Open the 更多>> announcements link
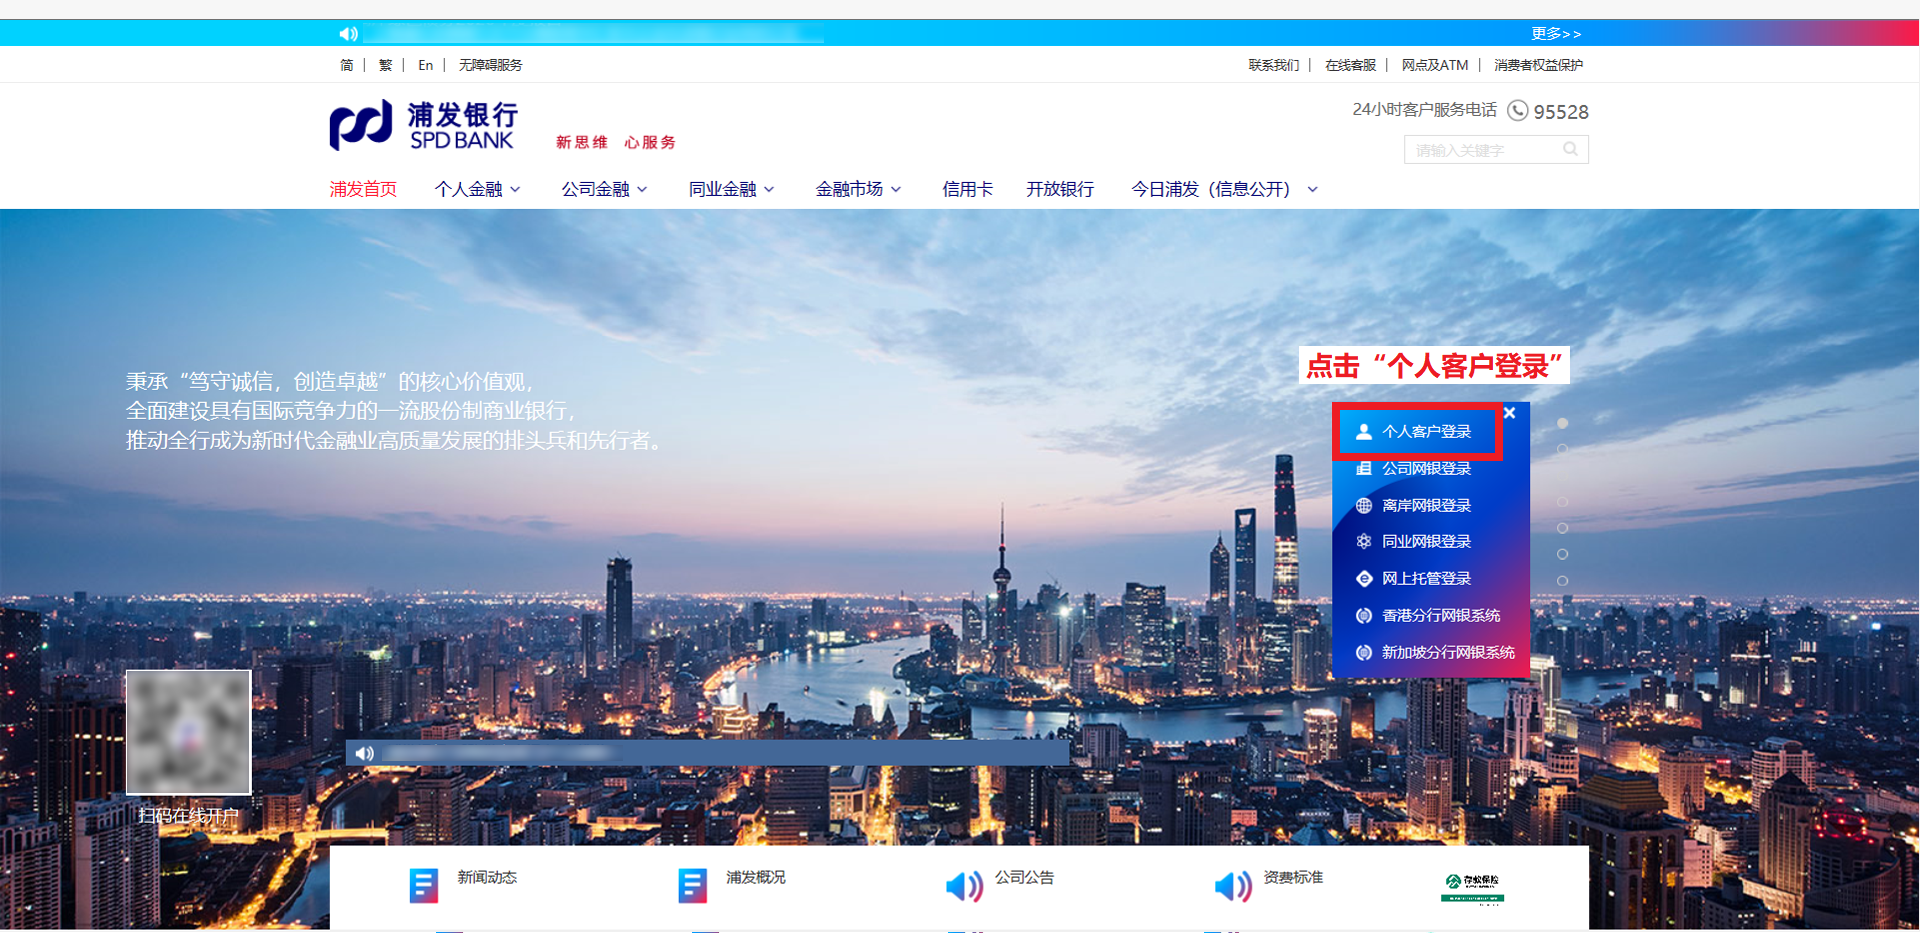This screenshot has height=933, width=1920. (x=1556, y=34)
